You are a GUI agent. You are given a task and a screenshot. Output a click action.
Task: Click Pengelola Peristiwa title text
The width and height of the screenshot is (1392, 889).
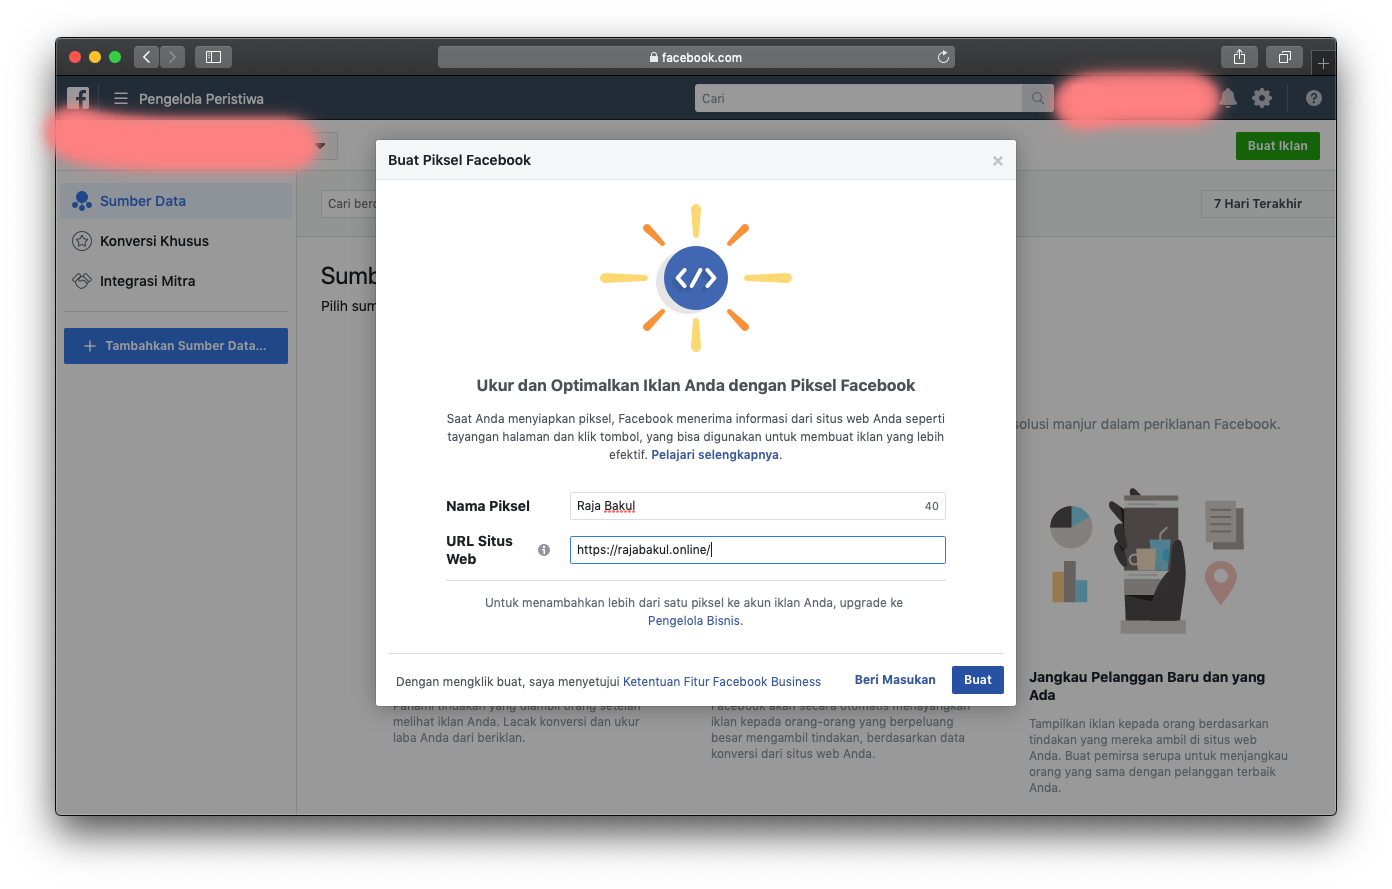click(x=201, y=99)
